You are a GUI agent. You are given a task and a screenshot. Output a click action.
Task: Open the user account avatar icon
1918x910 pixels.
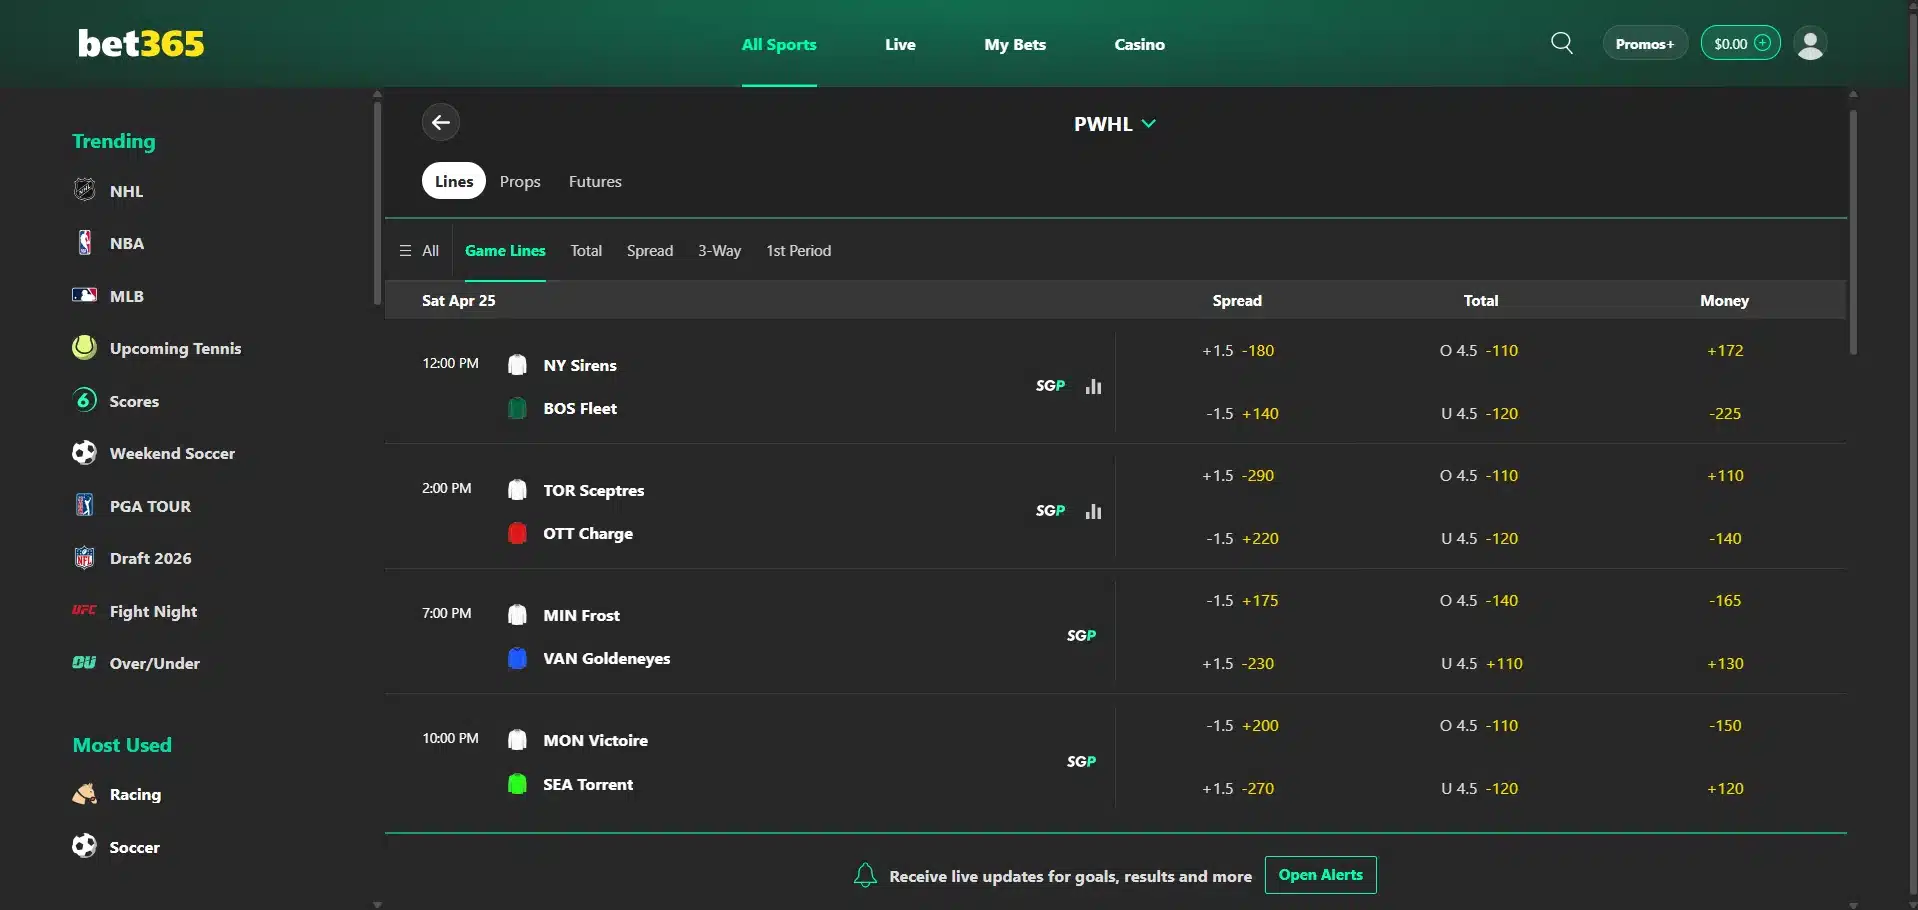(x=1811, y=43)
